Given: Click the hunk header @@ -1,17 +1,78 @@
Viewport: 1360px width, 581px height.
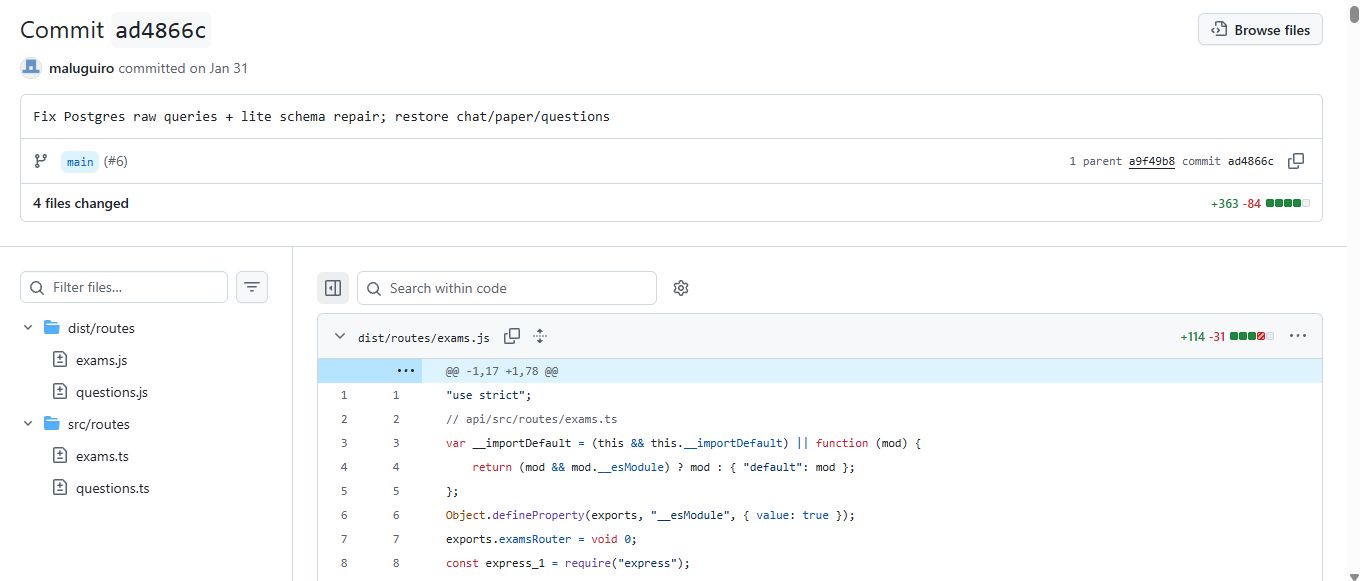Looking at the screenshot, I should 502,371.
